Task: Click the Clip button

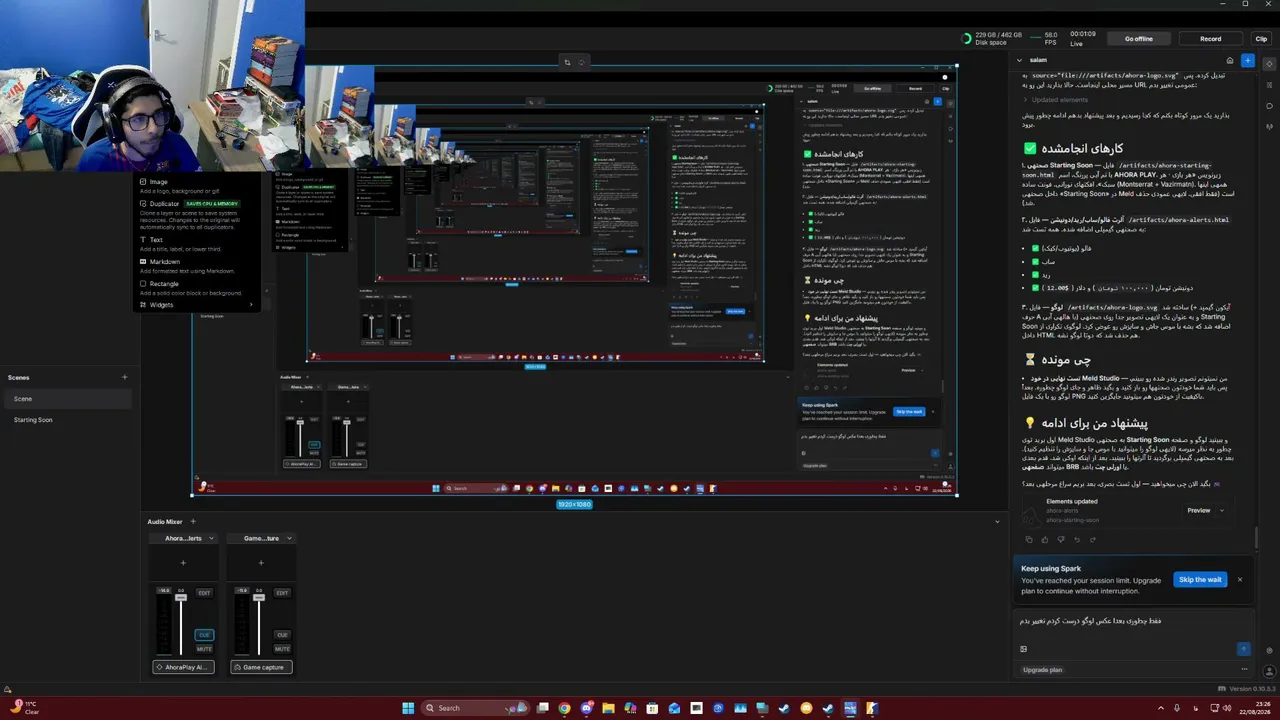Action: click(x=1261, y=39)
